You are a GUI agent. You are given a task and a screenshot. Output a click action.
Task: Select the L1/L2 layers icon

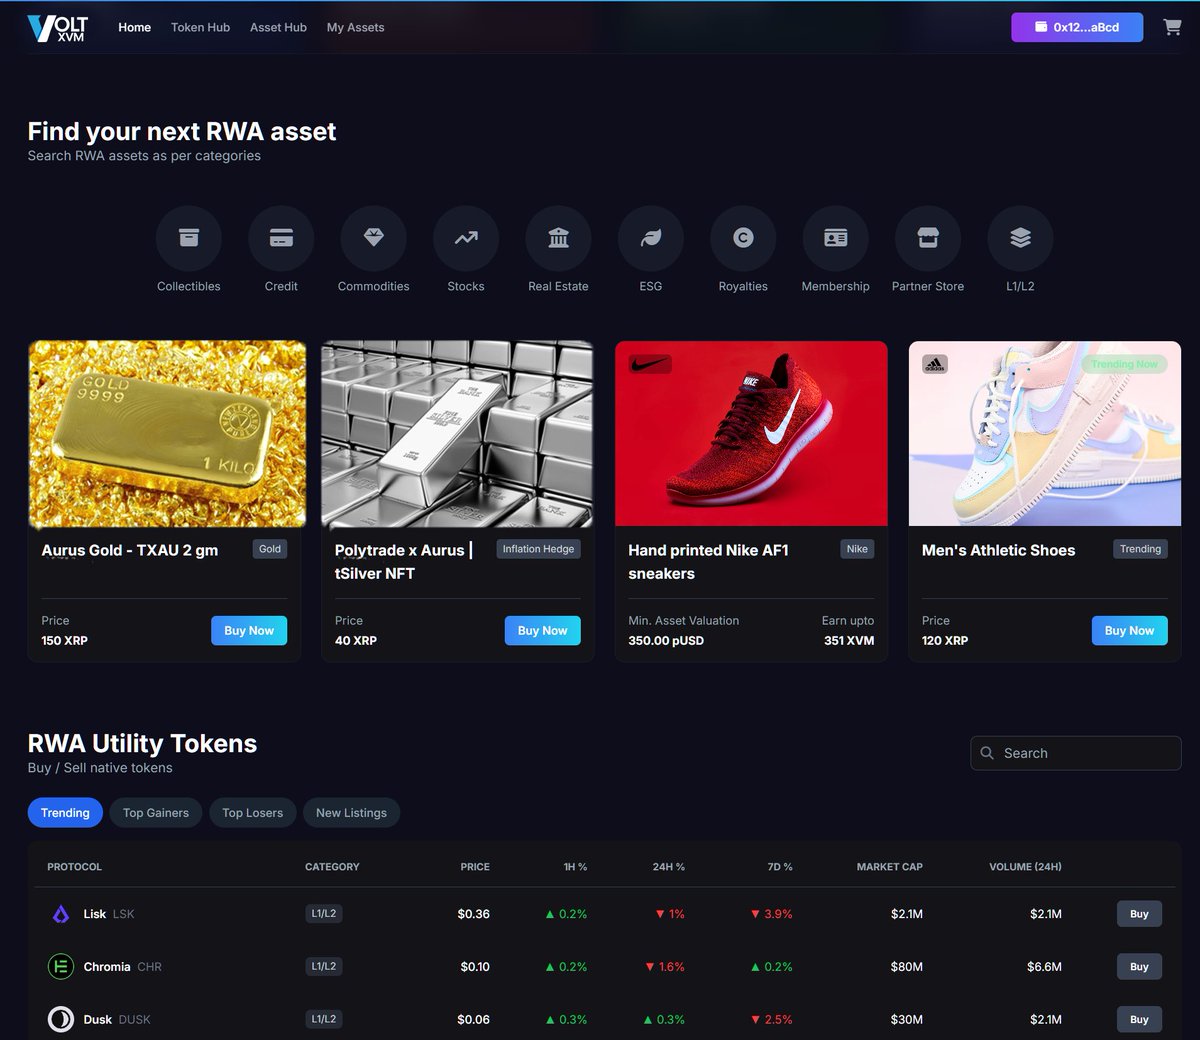tap(1020, 238)
